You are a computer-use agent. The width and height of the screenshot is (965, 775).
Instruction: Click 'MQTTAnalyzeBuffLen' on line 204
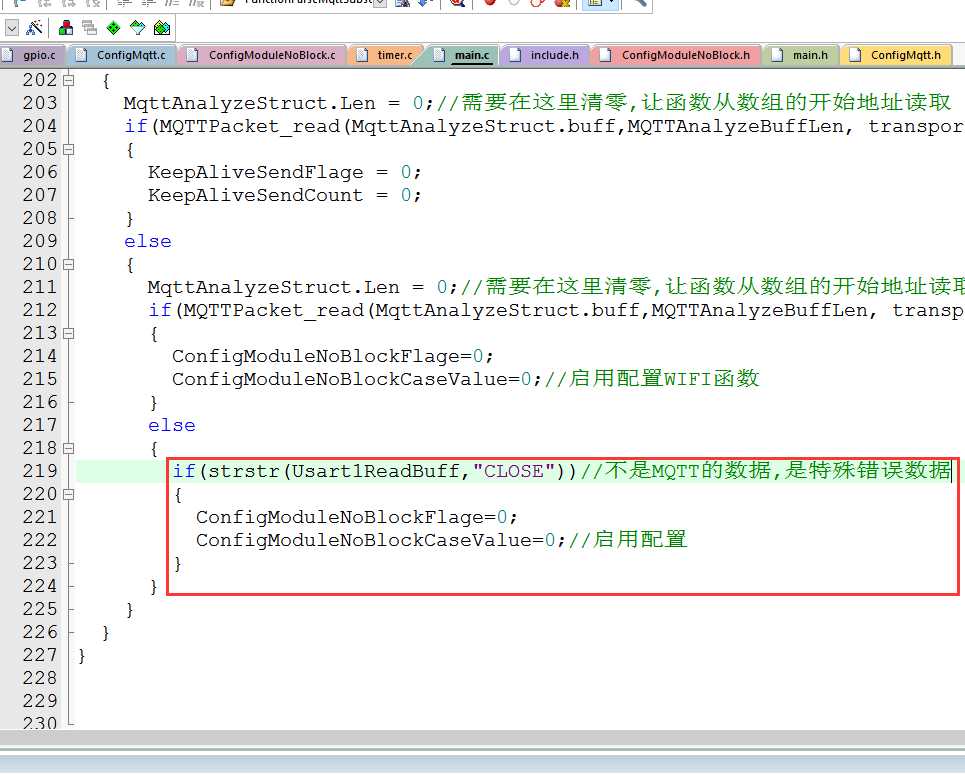(735, 126)
